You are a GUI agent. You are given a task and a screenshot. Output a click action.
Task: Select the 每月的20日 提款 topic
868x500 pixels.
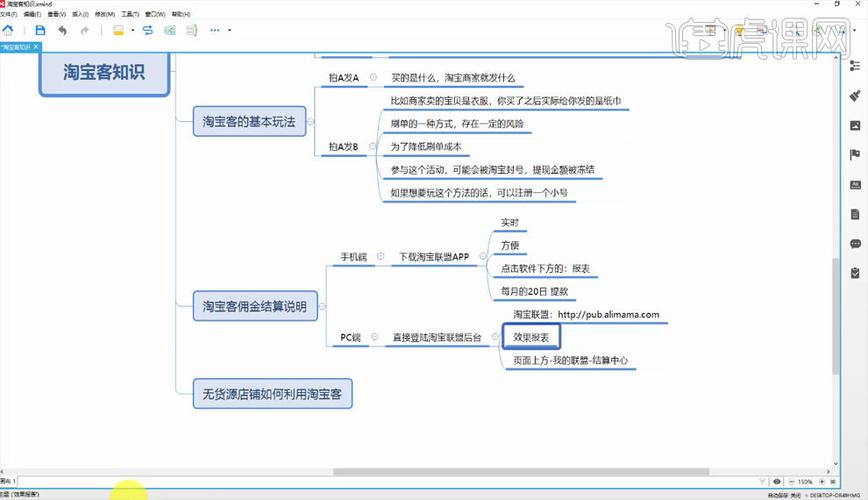click(534, 291)
